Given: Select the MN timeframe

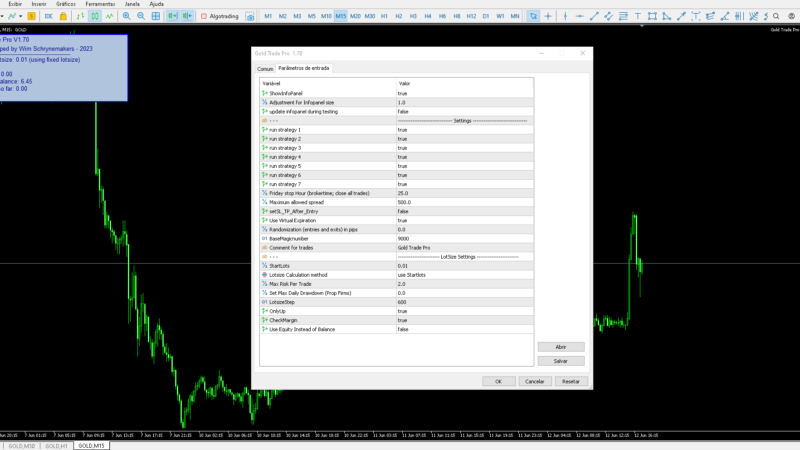Looking at the screenshot, I should [515, 16].
